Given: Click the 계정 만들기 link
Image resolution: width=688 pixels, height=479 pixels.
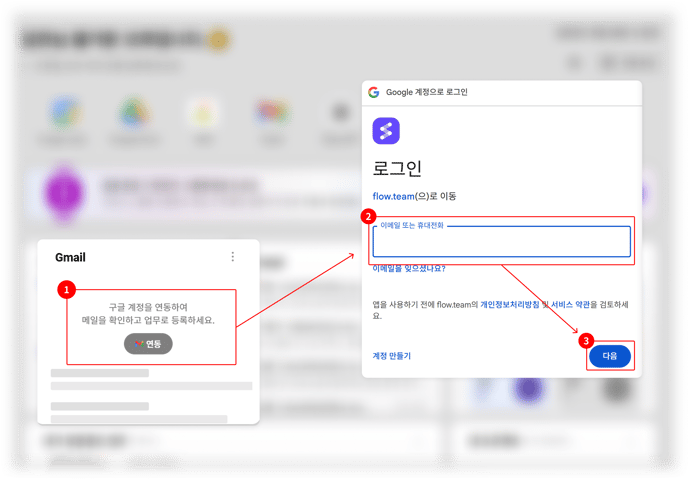Looking at the screenshot, I should coord(391,356).
